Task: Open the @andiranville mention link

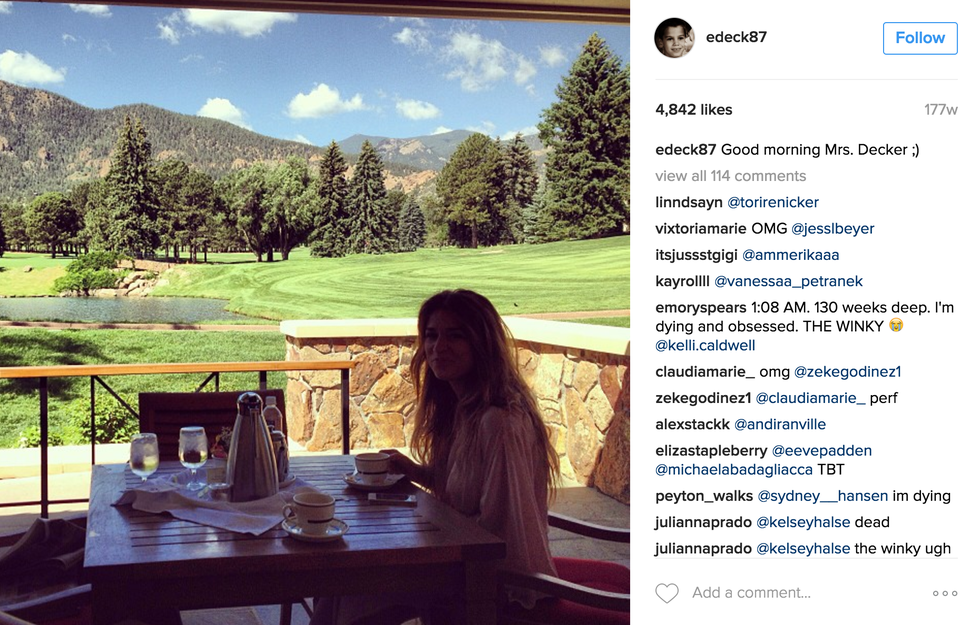Action: pos(779,424)
